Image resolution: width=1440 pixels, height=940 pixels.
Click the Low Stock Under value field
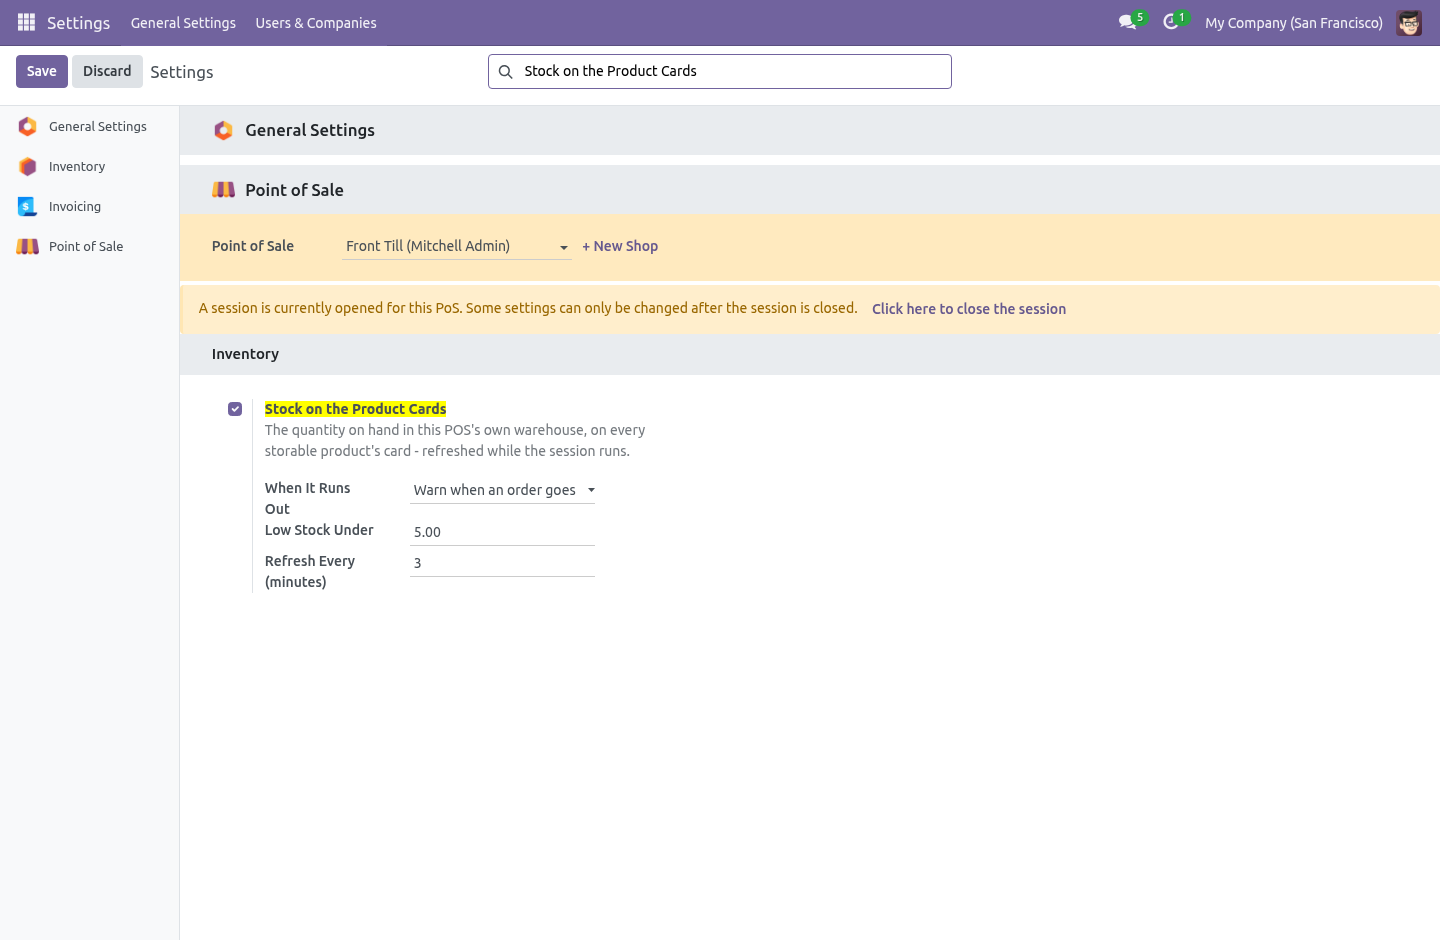[x=502, y=532]
